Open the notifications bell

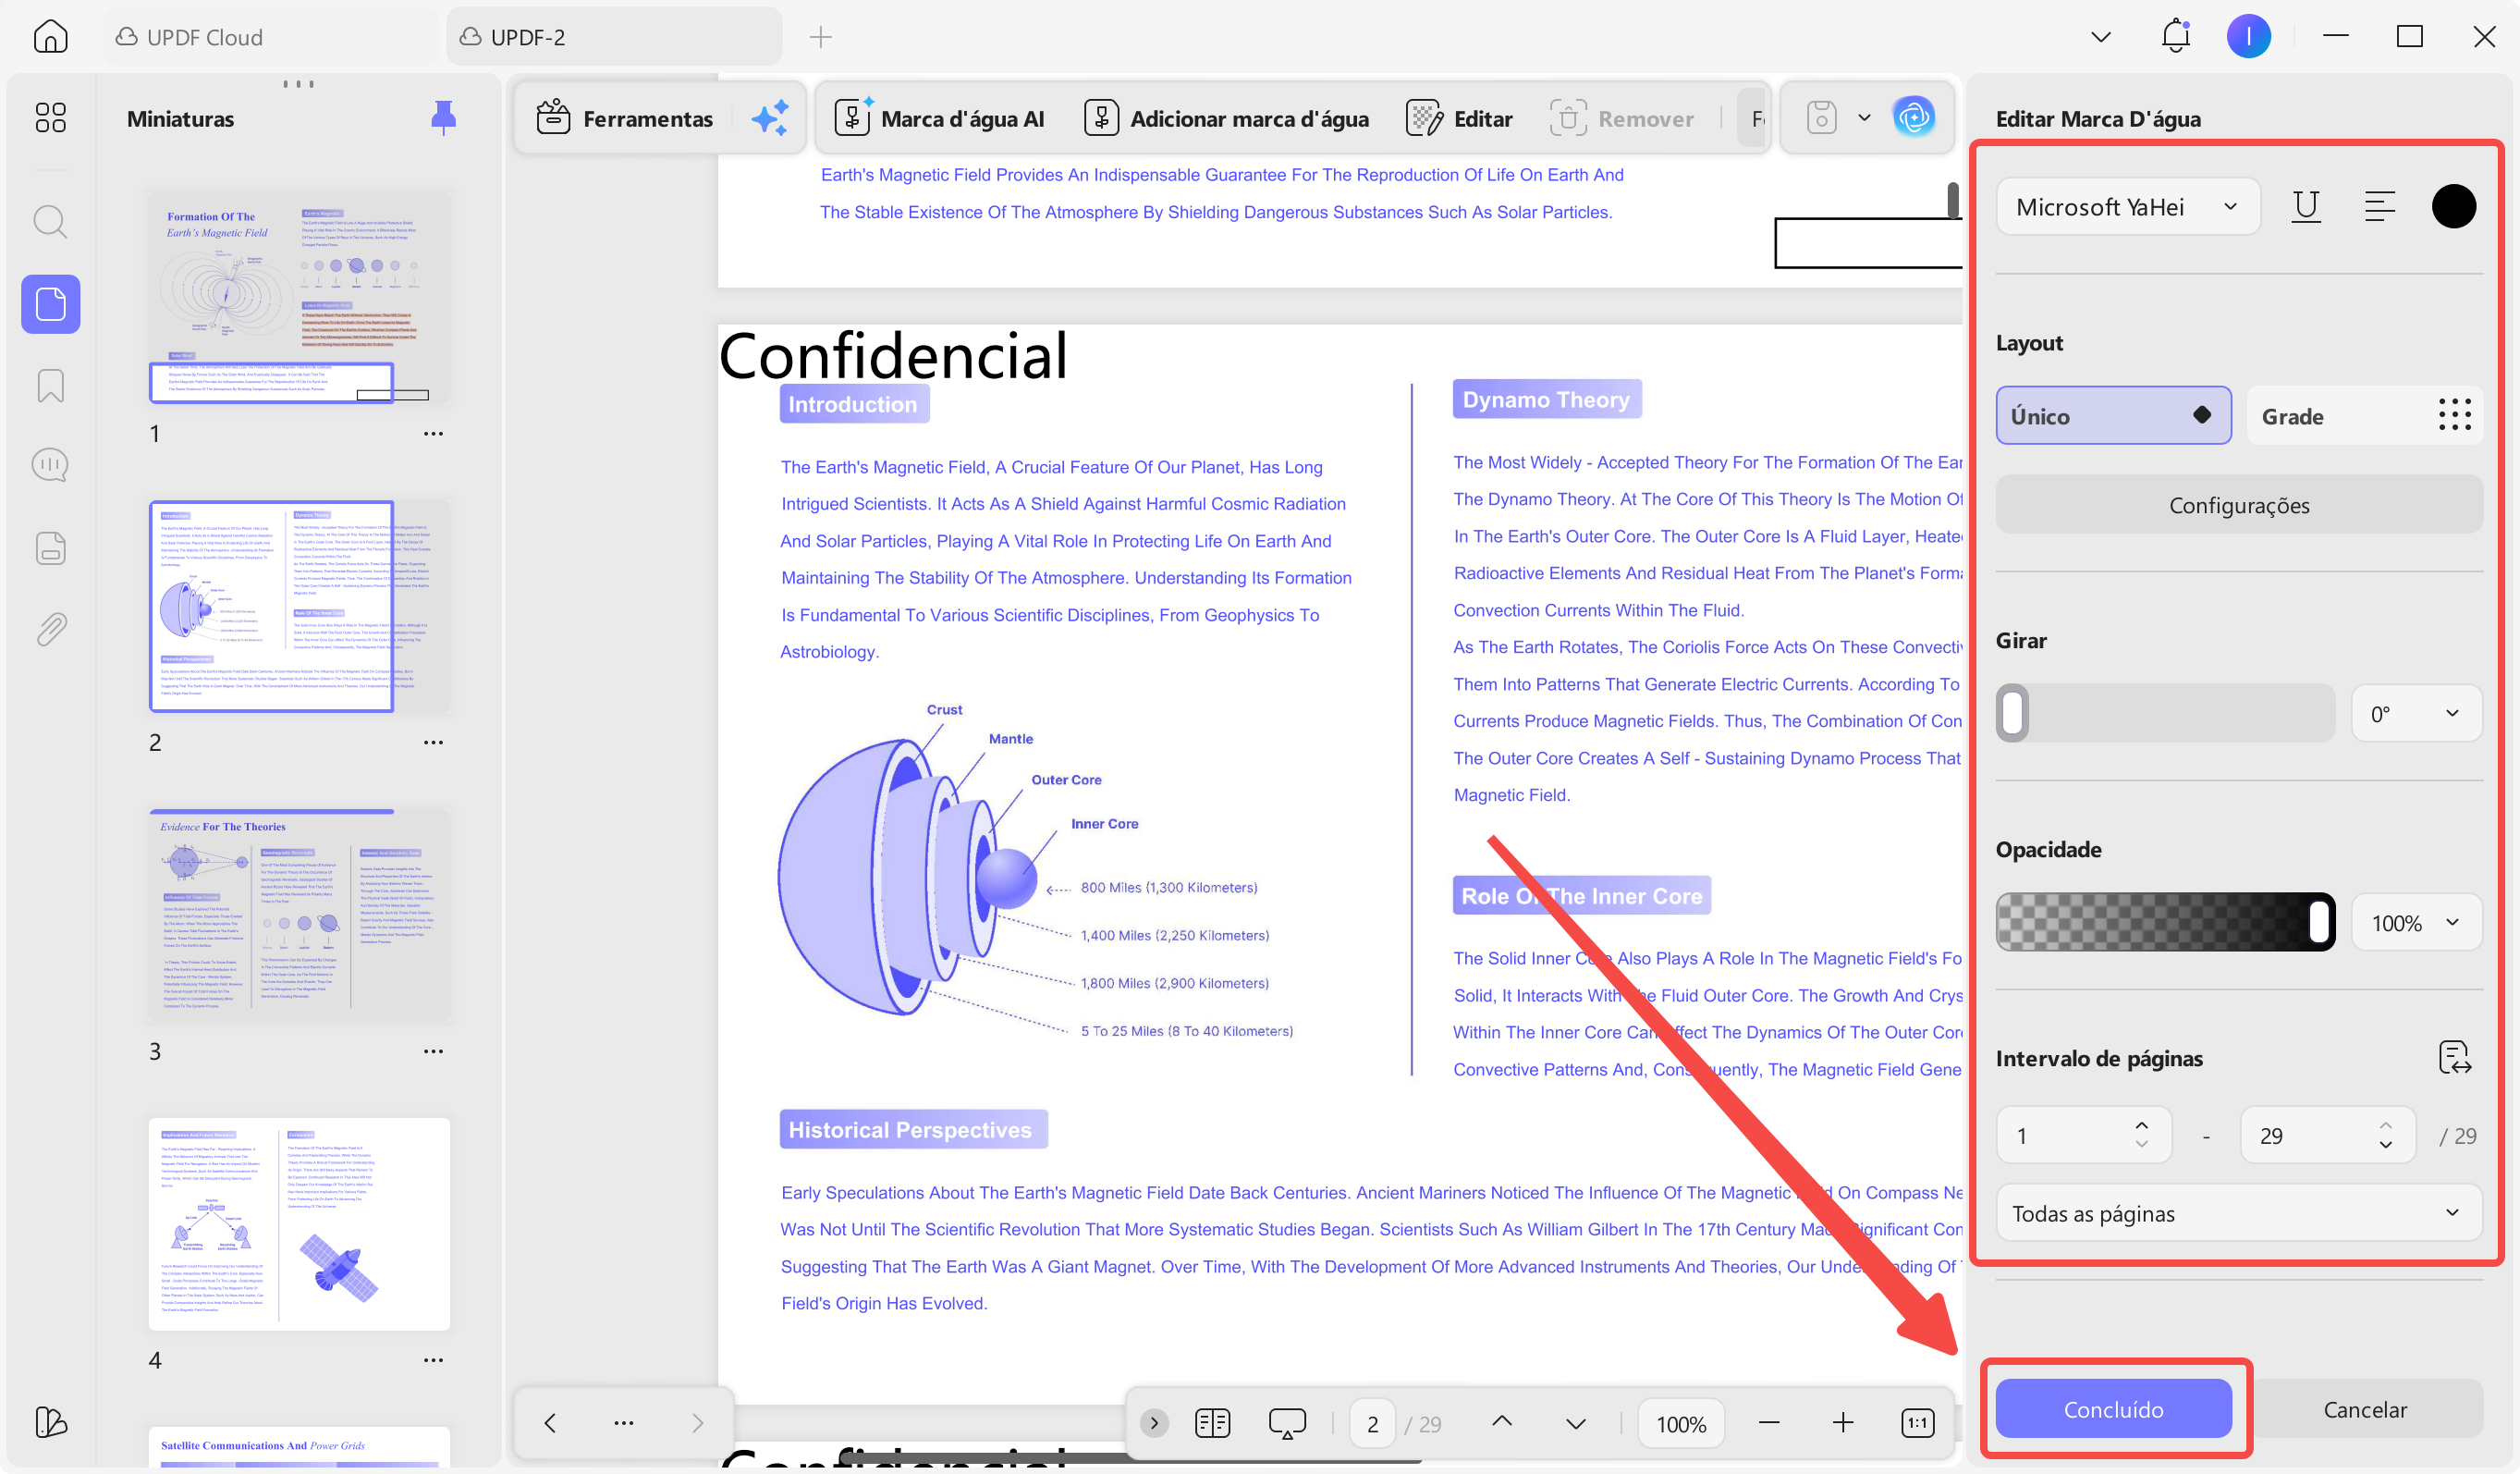(2175, 37)
